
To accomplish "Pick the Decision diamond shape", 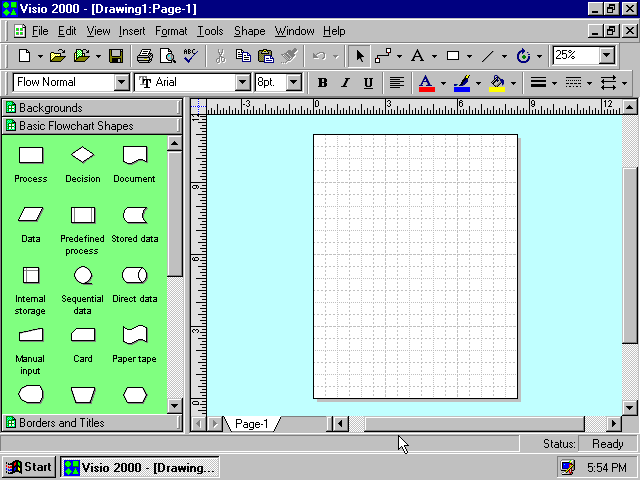I will tap(82, 155).
